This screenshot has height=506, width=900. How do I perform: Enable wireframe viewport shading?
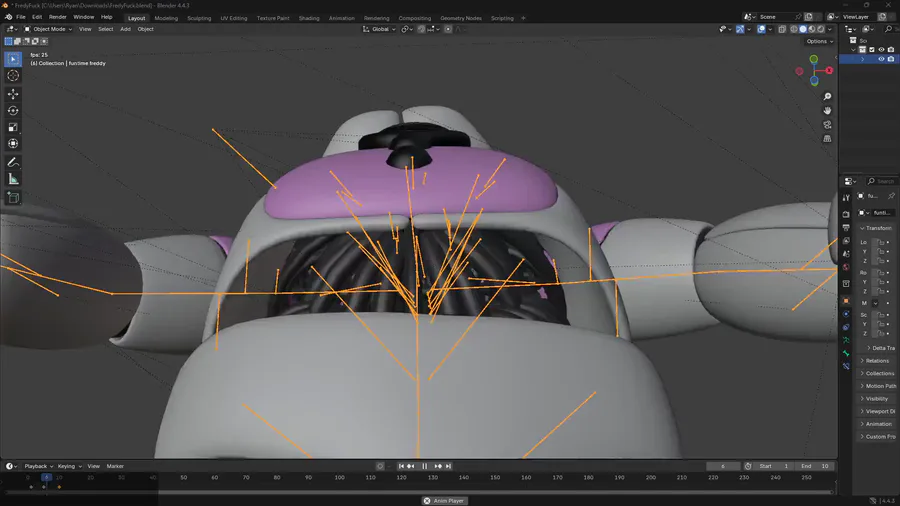[794, 29]
